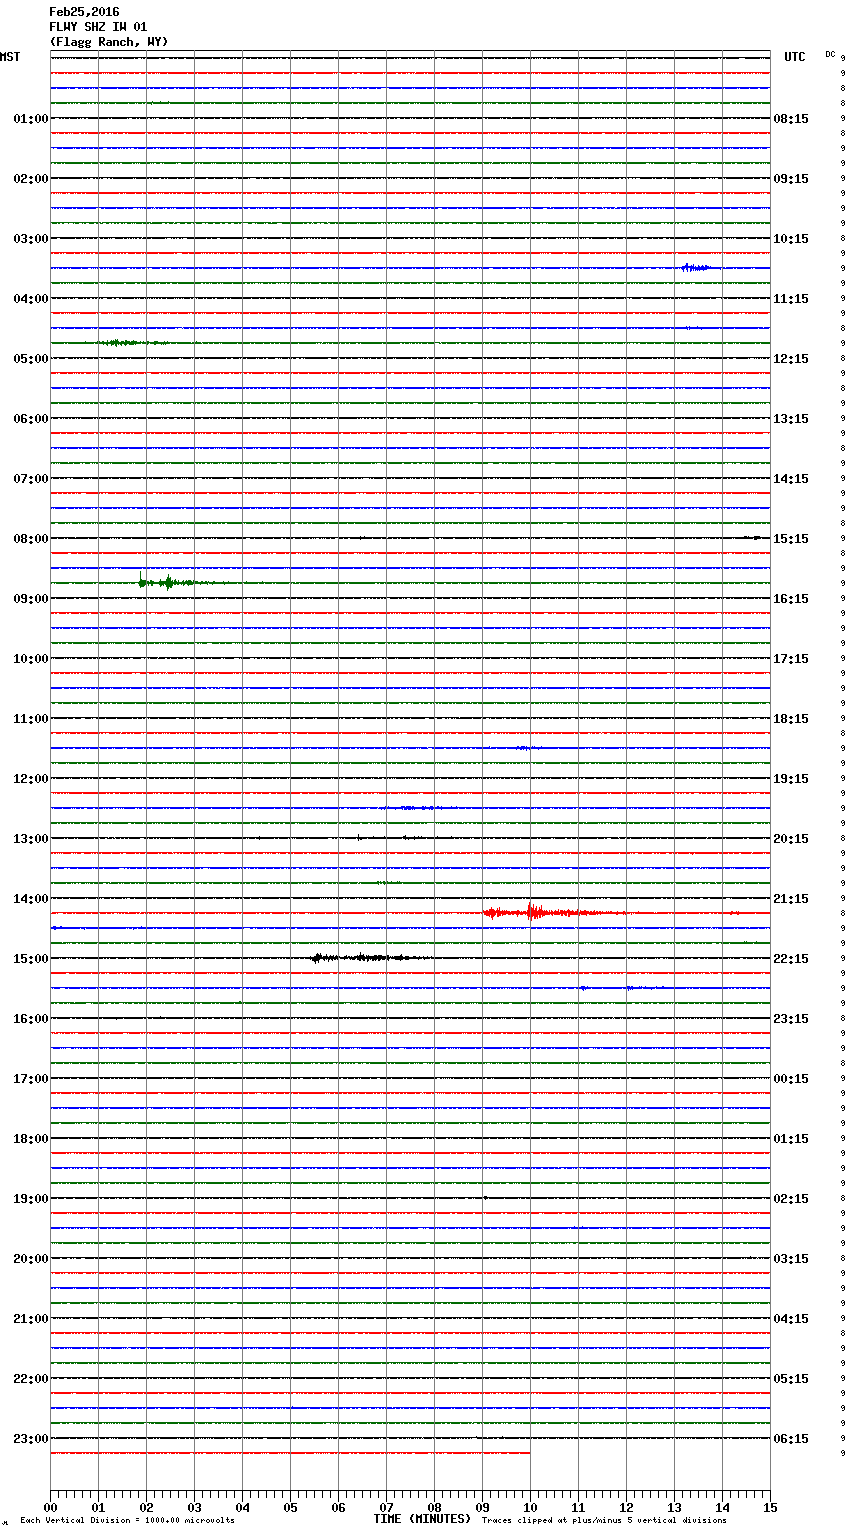Click minute tick label 10 on bottom axis
The width and height of the screenshot is (850, 1534).
(x=530, y=1507)
